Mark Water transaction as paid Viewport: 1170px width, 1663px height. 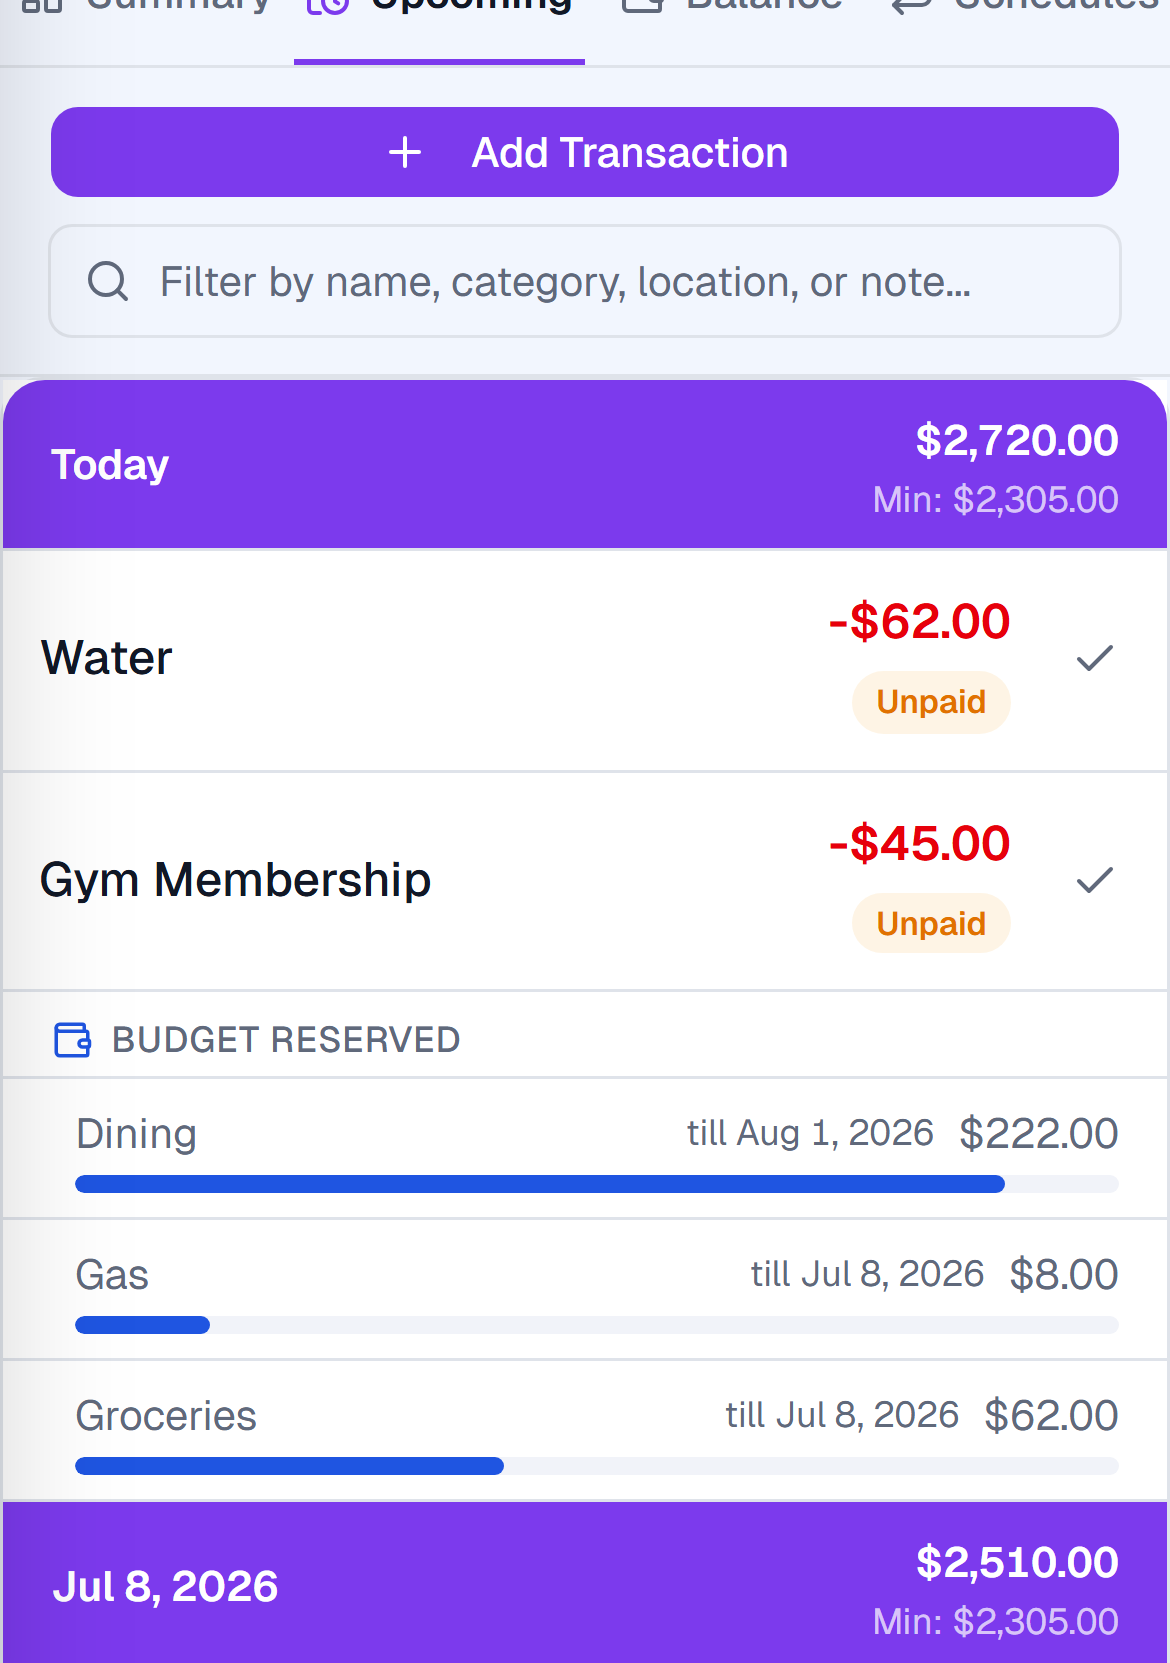1095,658
